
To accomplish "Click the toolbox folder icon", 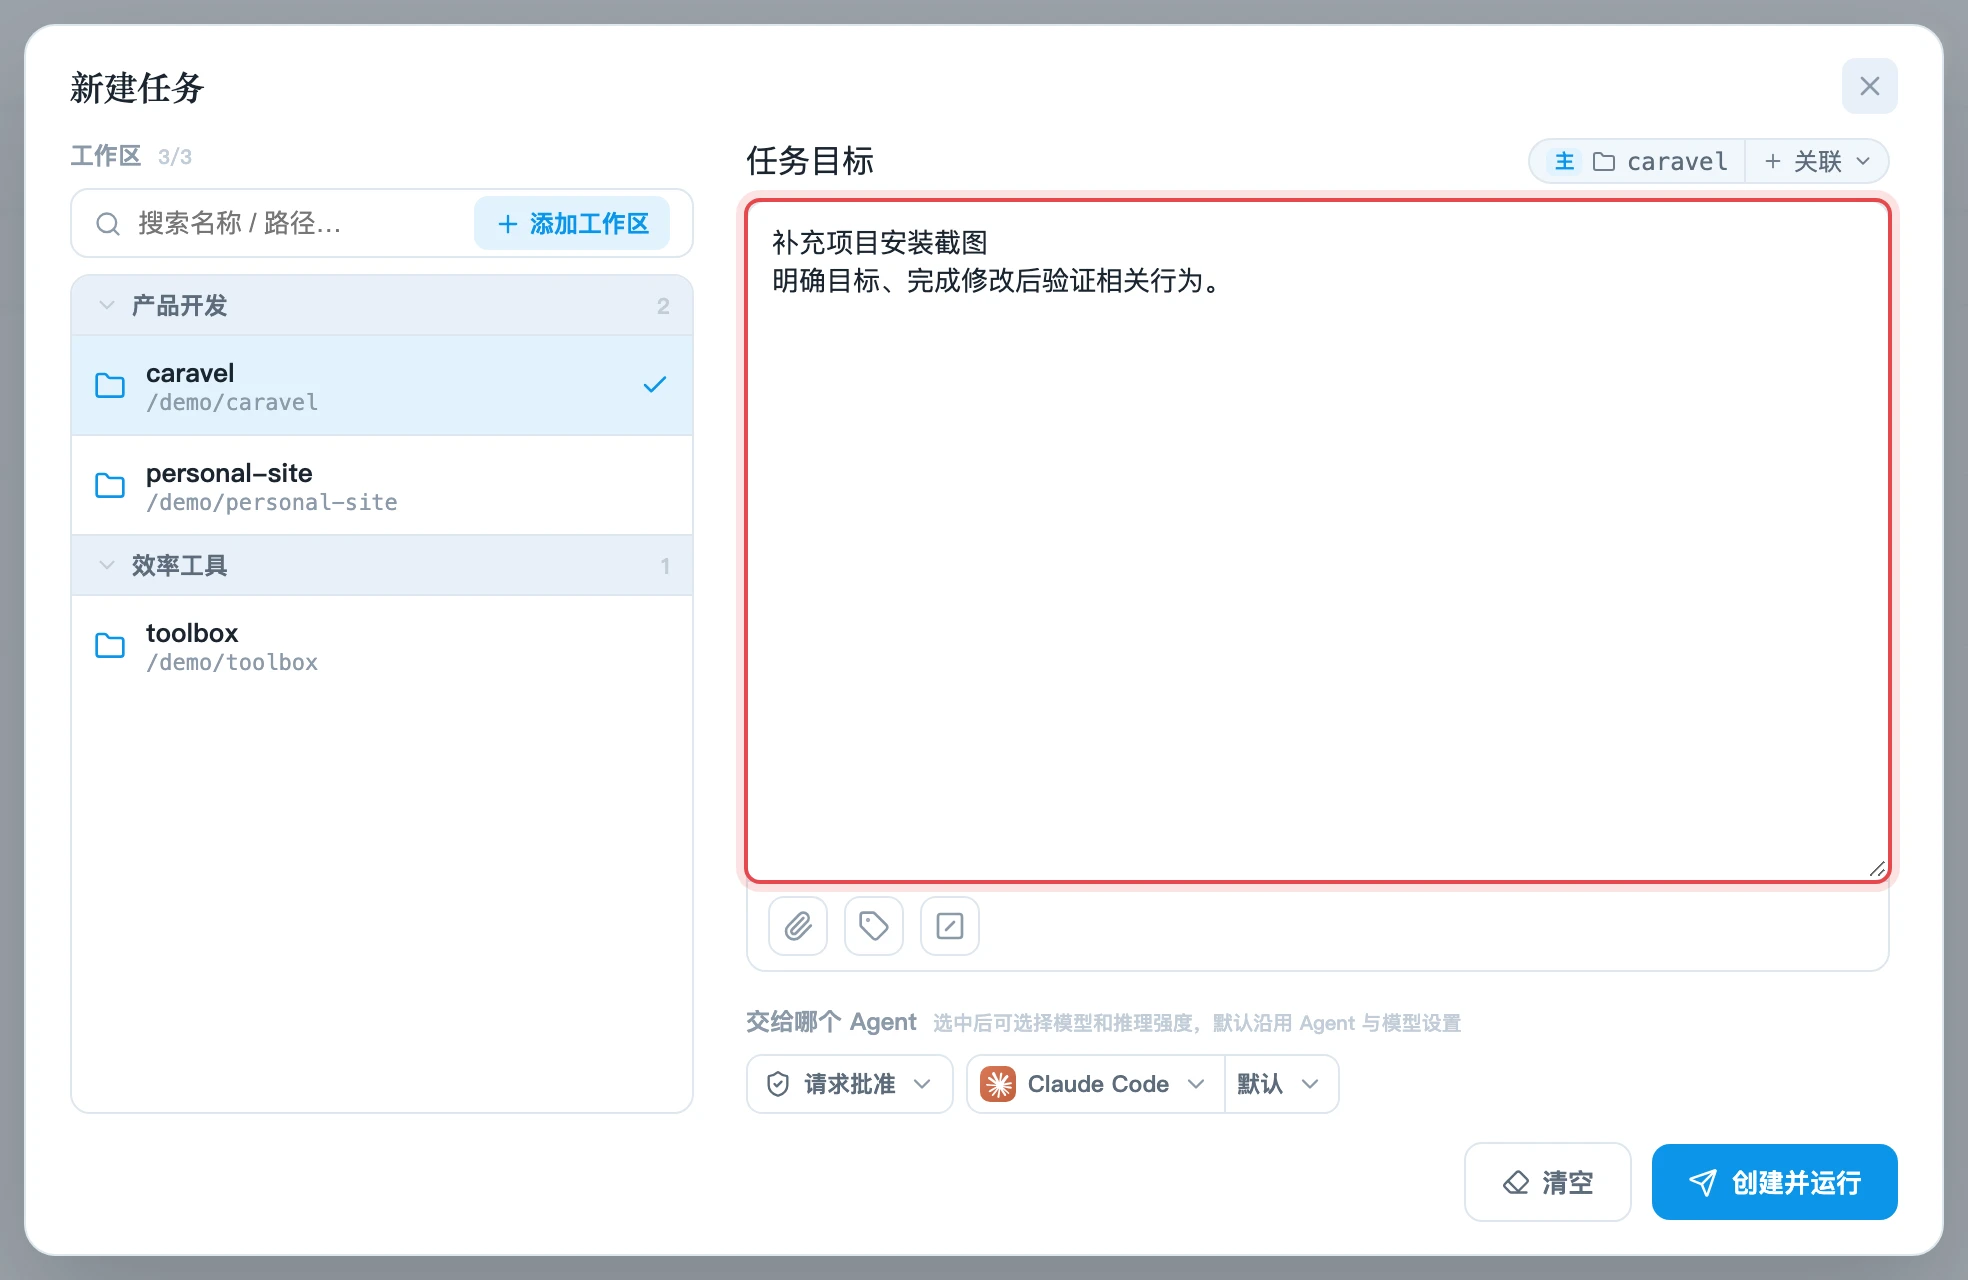I will 110,645.
